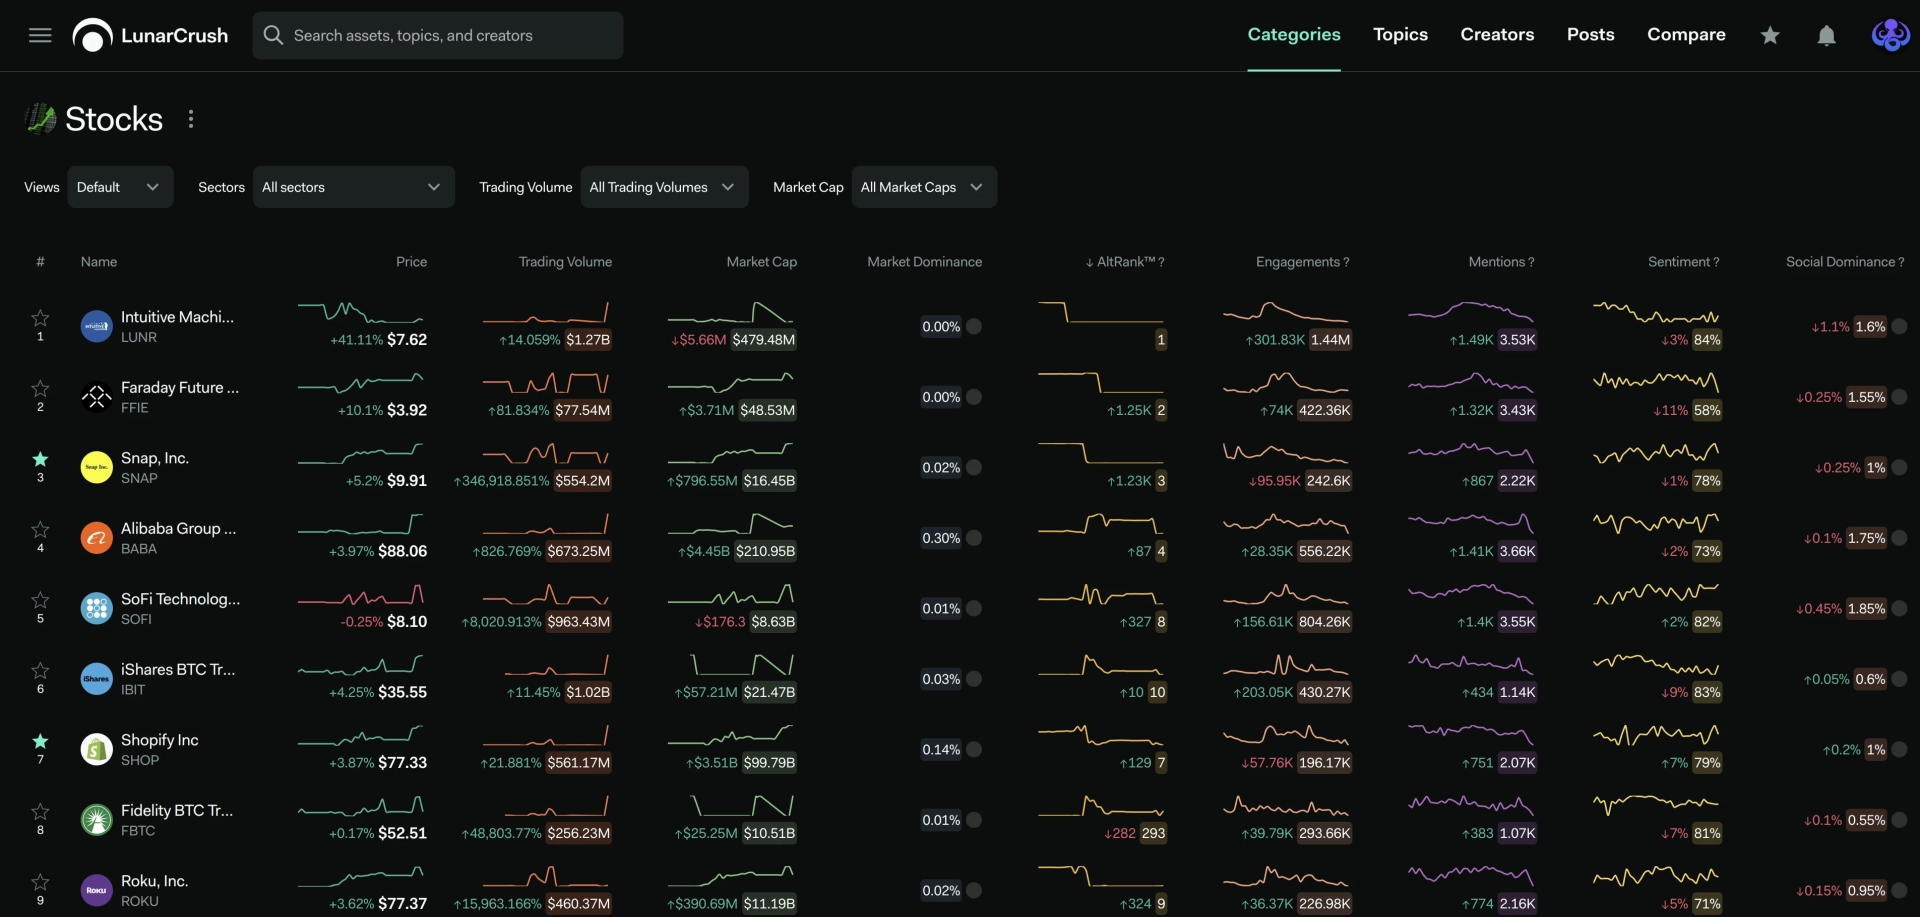The image size is (1920, 917).
Task: Unfavorite Snap, Inc. star
Action: pos(40,459)
